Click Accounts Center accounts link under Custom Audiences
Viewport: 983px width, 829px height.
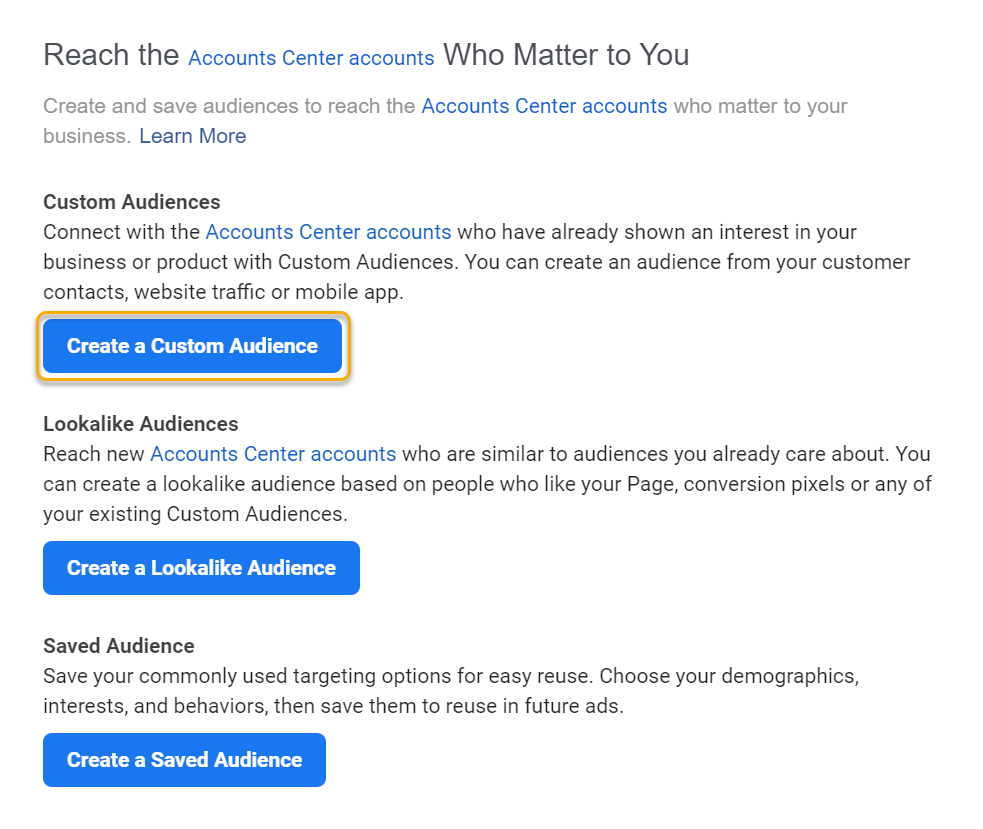(x=328, y=232)
